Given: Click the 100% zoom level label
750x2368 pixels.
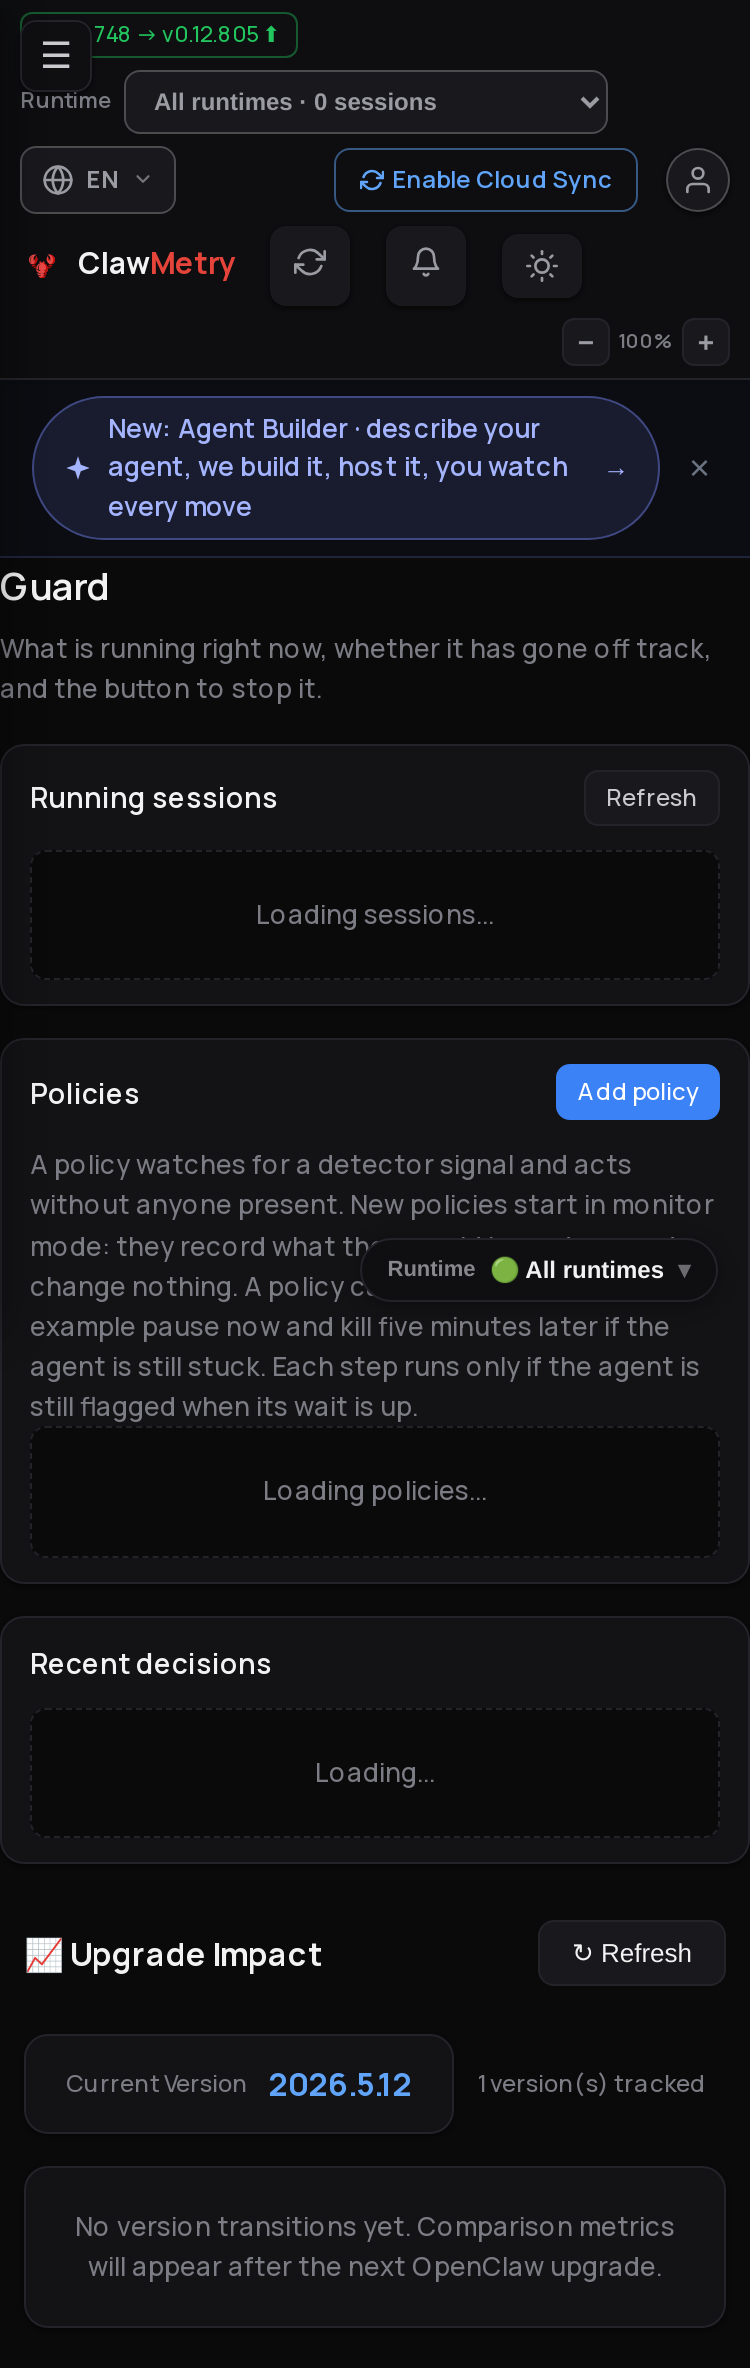Looking at the screenshot, I should pos(645,342).
